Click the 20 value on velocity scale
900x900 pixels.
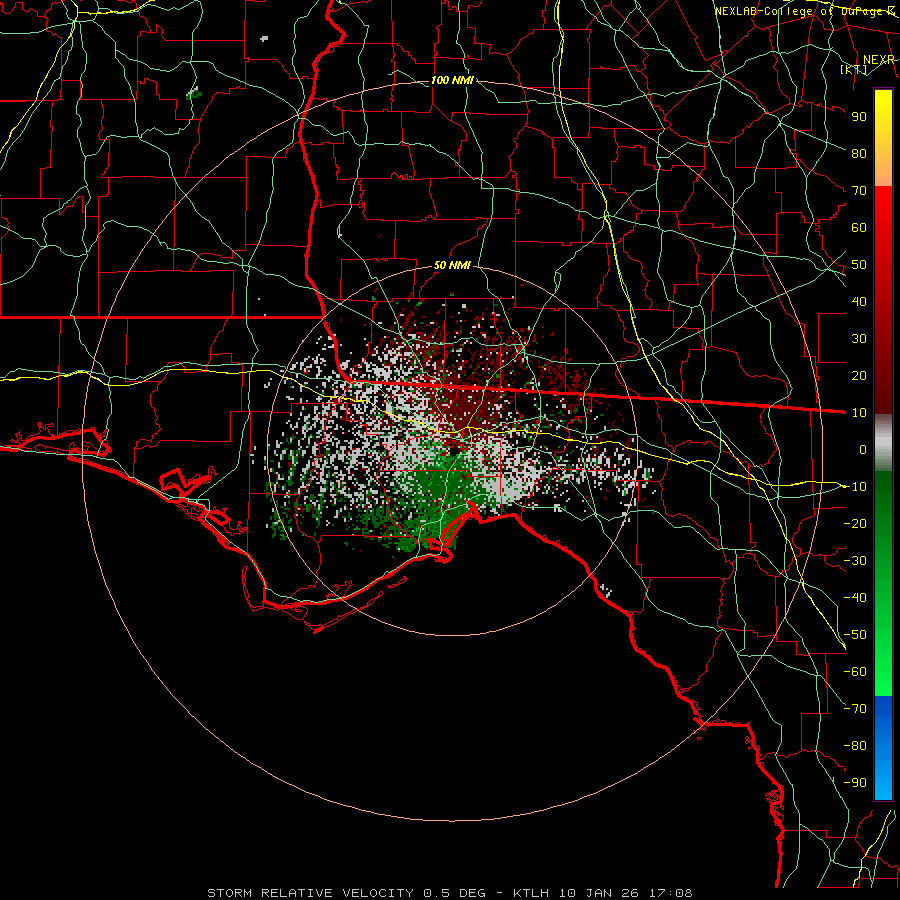point(859,375)
